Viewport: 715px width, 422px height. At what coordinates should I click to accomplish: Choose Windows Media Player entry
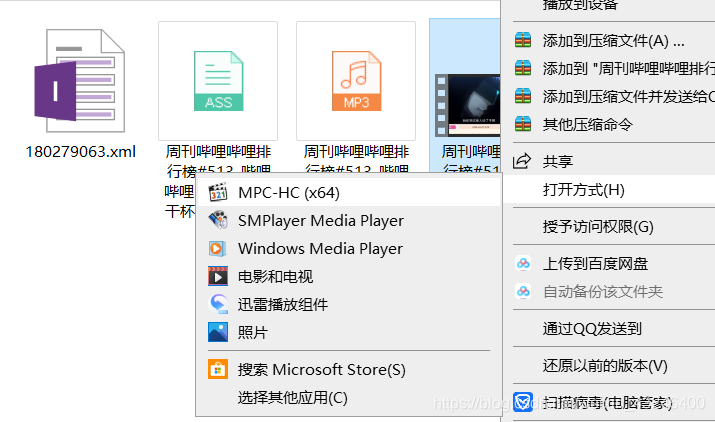349,249
